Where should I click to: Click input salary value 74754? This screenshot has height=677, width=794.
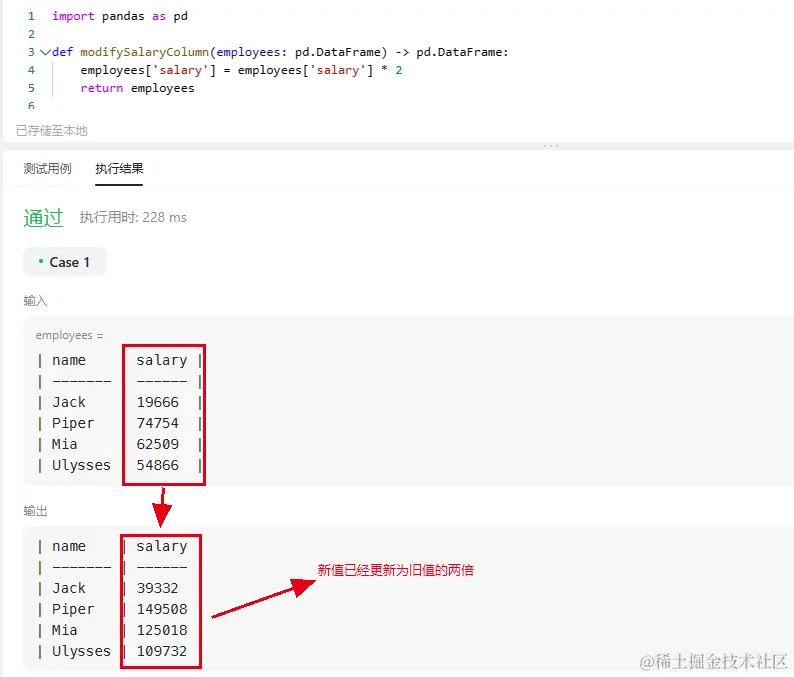(157, 423)
